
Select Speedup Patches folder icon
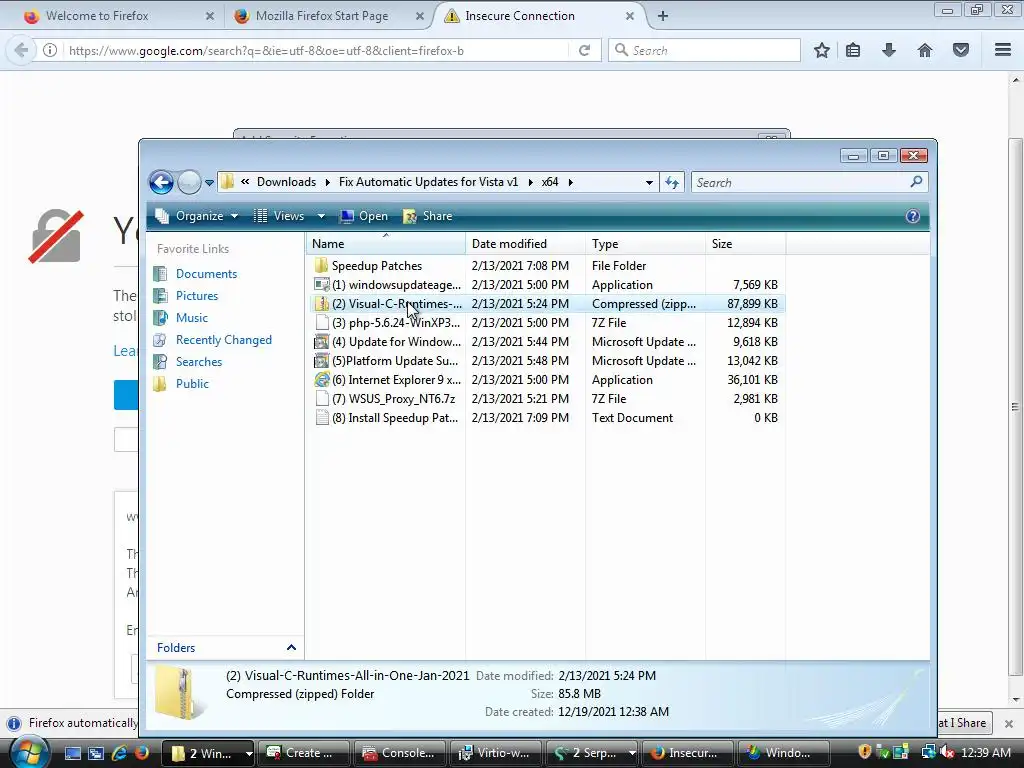pyautogui.click(x=321, y=266)
